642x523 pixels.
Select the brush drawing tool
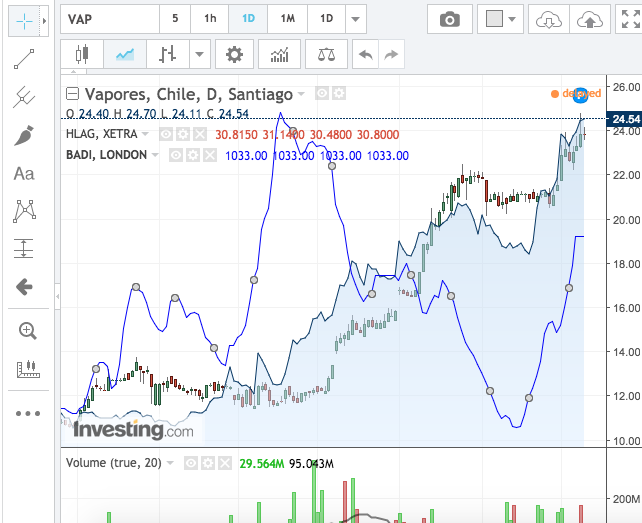24,136
